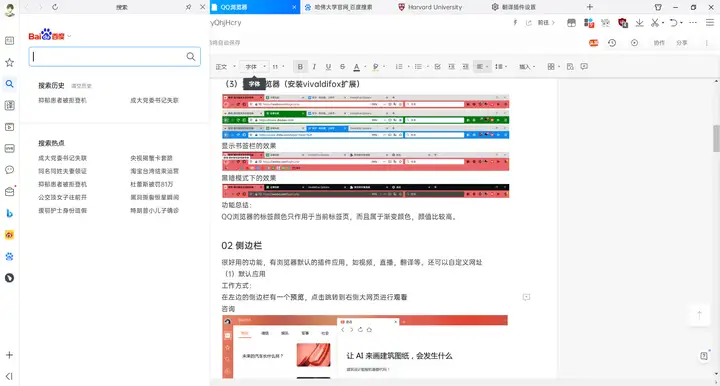
Task: Expand the Baidu search engine chevron
Action: coord(69,36)
